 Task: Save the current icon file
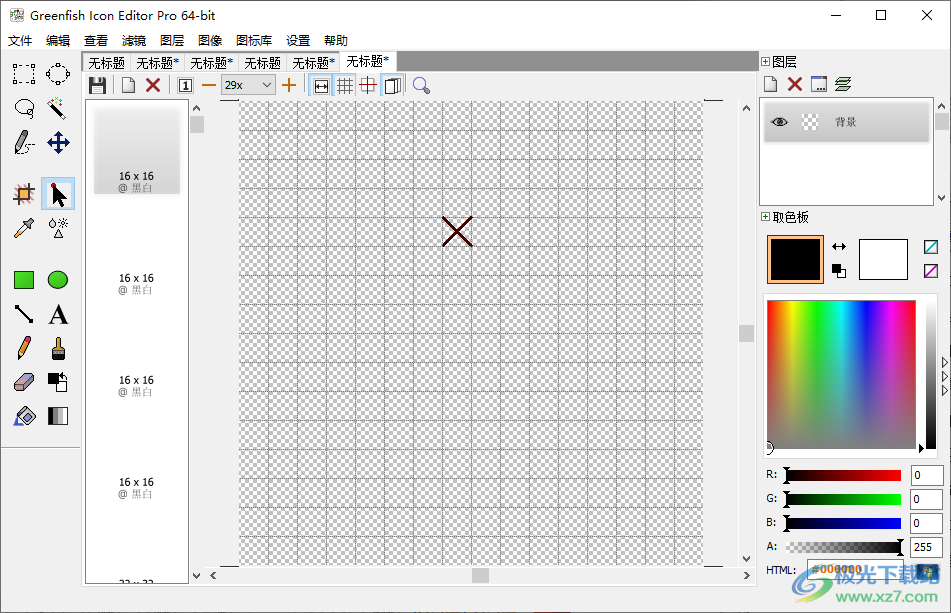tap(97, 85)
